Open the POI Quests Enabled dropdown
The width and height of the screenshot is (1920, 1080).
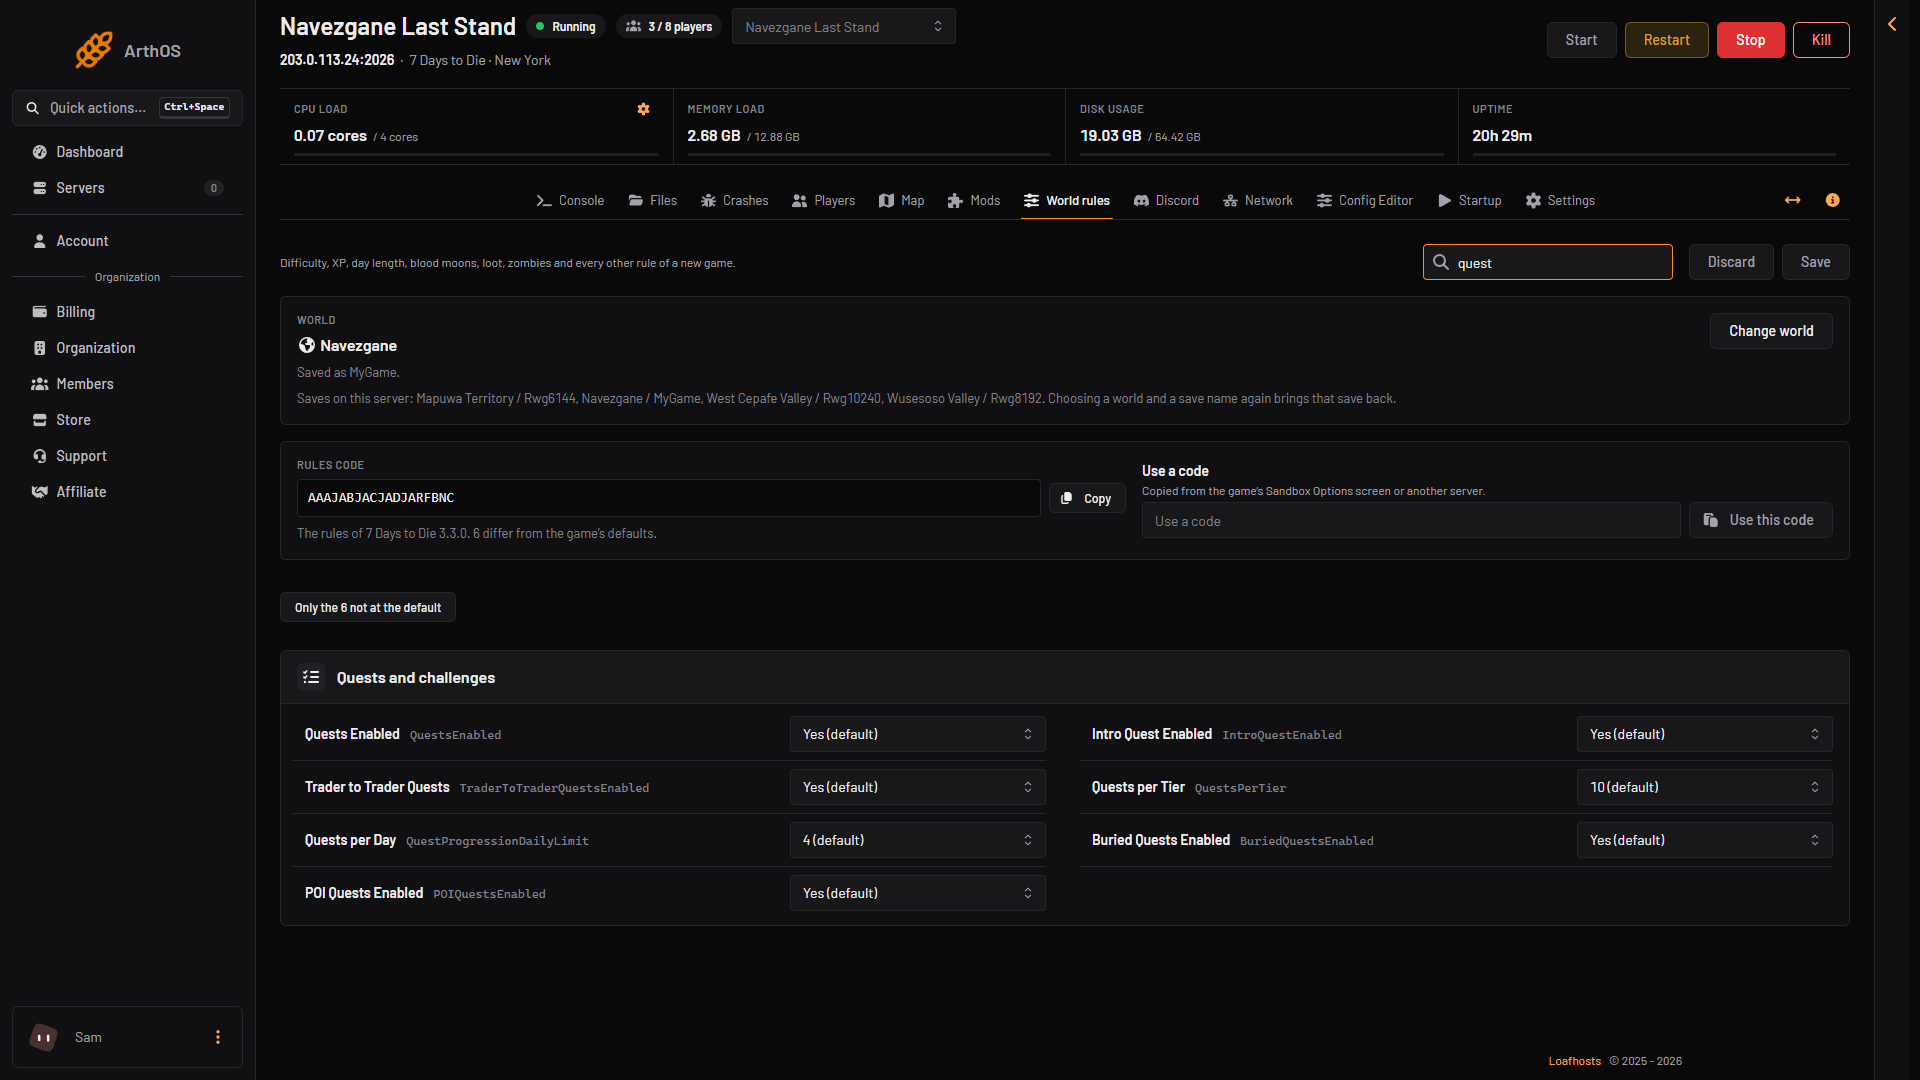[x=918, y=893]
